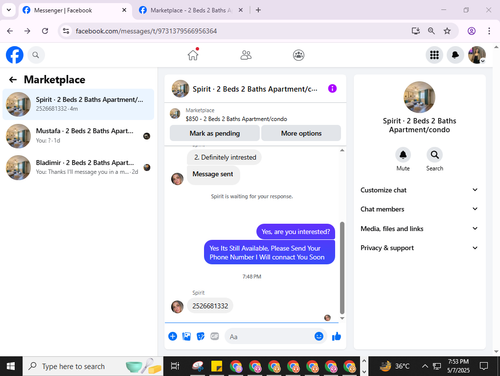Mute this conversation with bell icon
500x376 pixels.
point(403,155)
